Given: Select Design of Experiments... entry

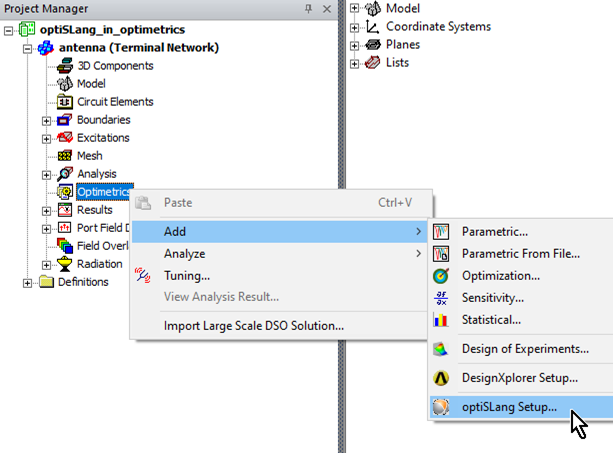Looking at the screenshot, I should click(x=521, y=349).
